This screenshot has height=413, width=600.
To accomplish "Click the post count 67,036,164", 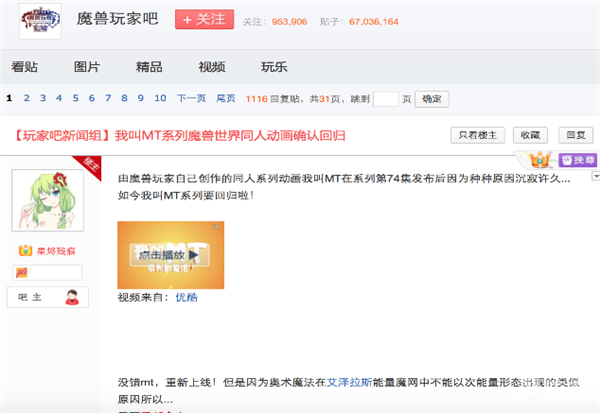I will tap(373, 22).
